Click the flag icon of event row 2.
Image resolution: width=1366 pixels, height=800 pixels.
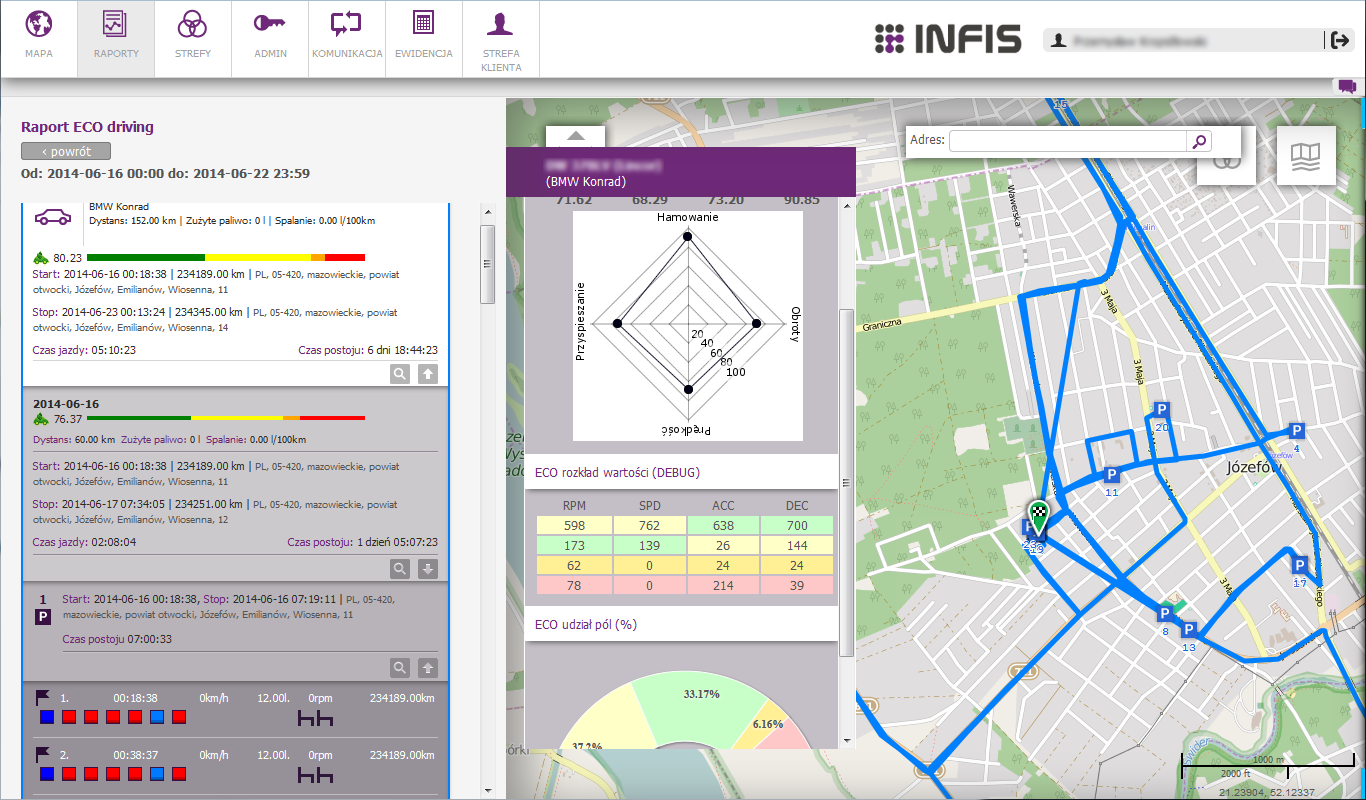coord(43,754)
